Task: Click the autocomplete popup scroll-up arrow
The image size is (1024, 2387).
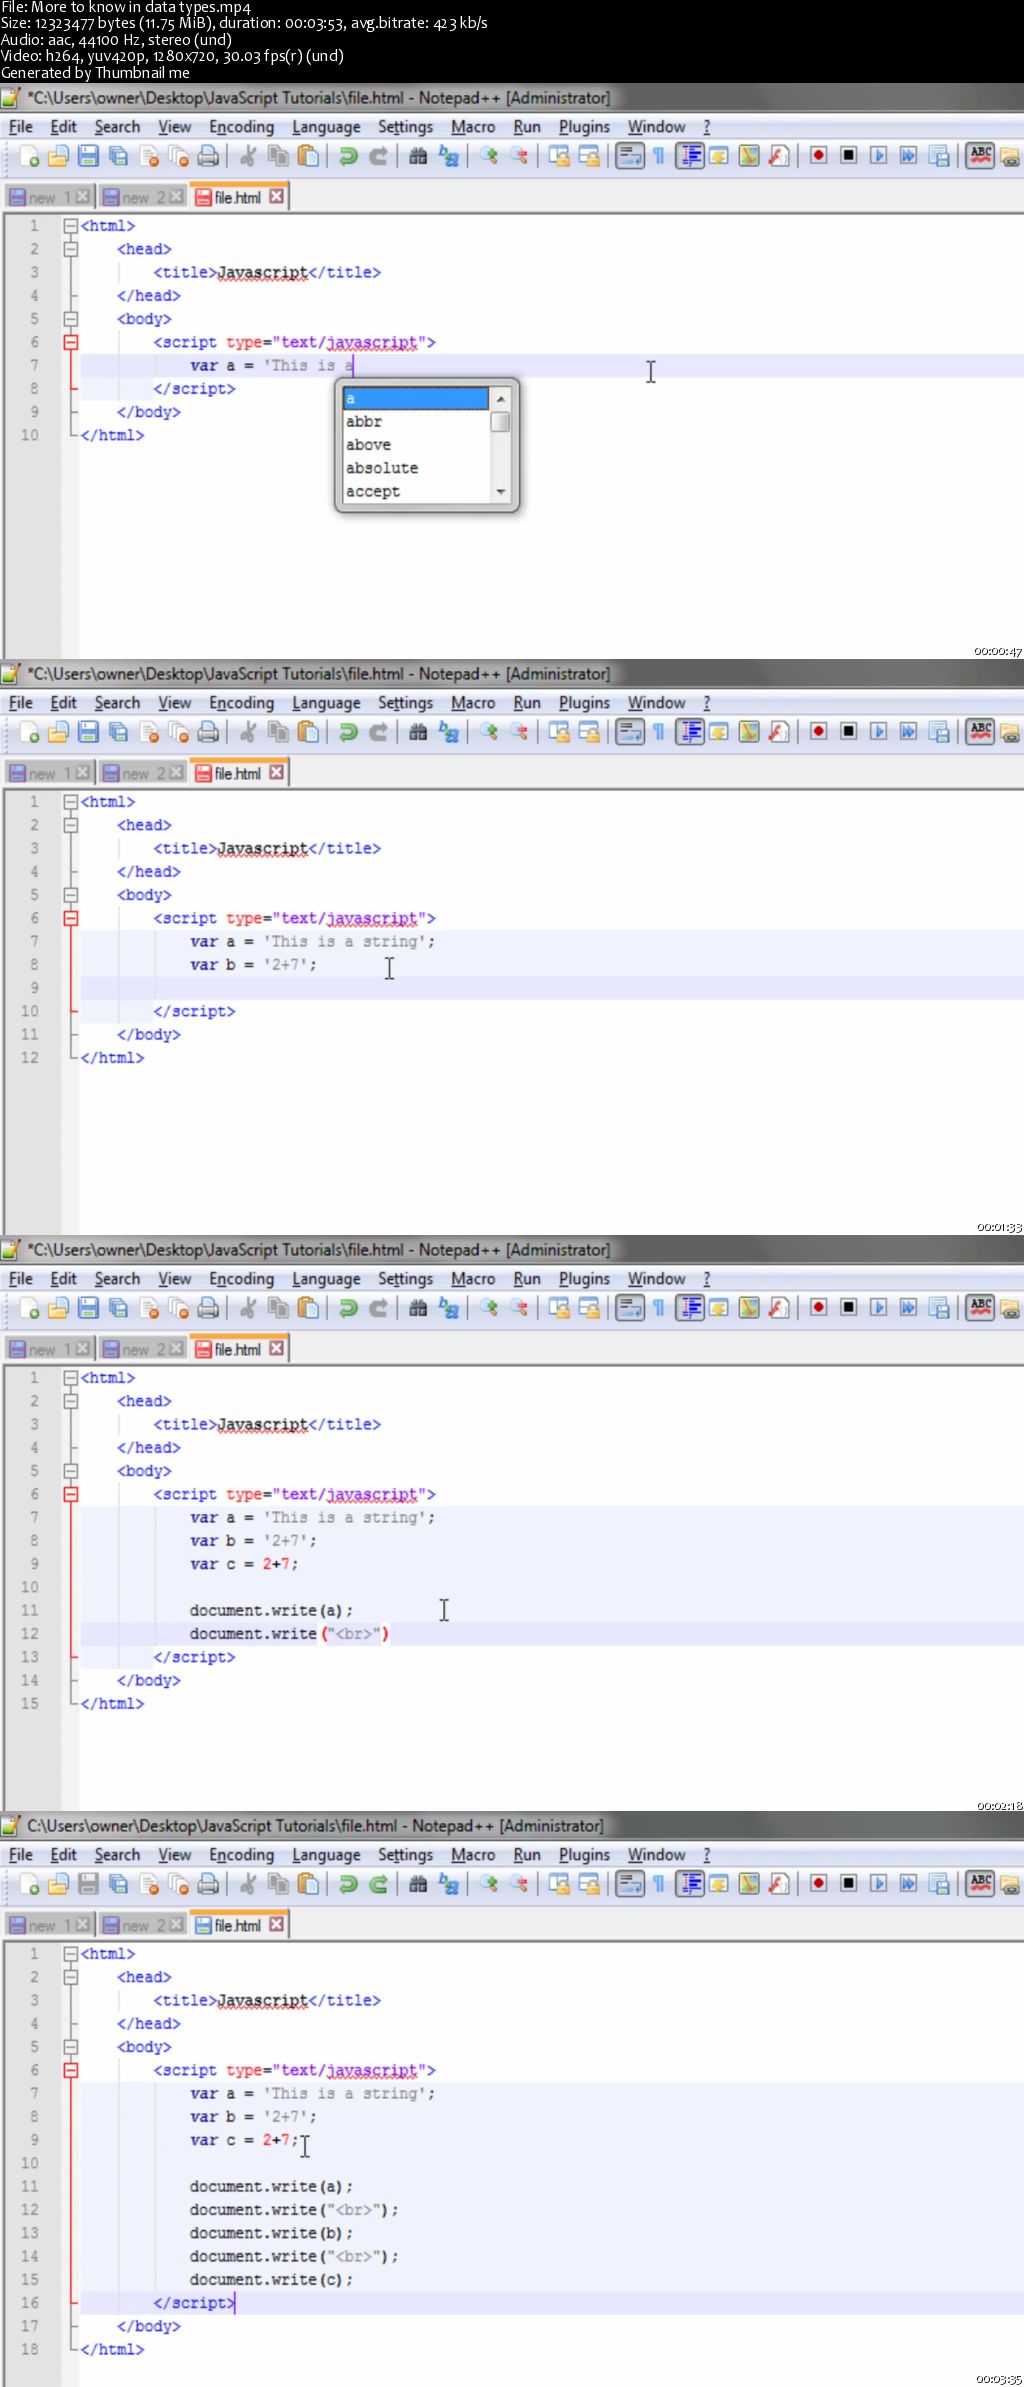Action: (501, 399)
